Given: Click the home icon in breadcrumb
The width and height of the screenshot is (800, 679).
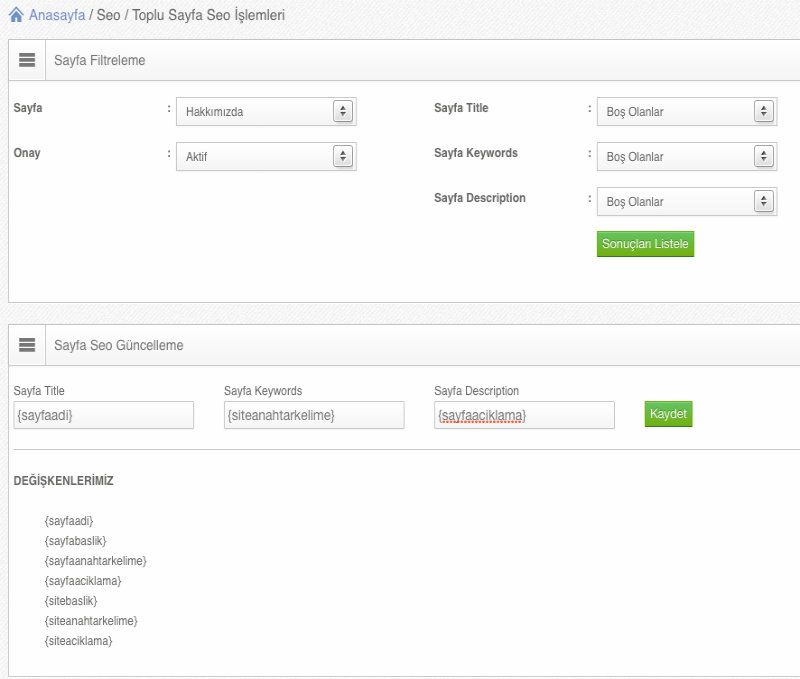Looking at the screenshot, I should pos(16,16).
